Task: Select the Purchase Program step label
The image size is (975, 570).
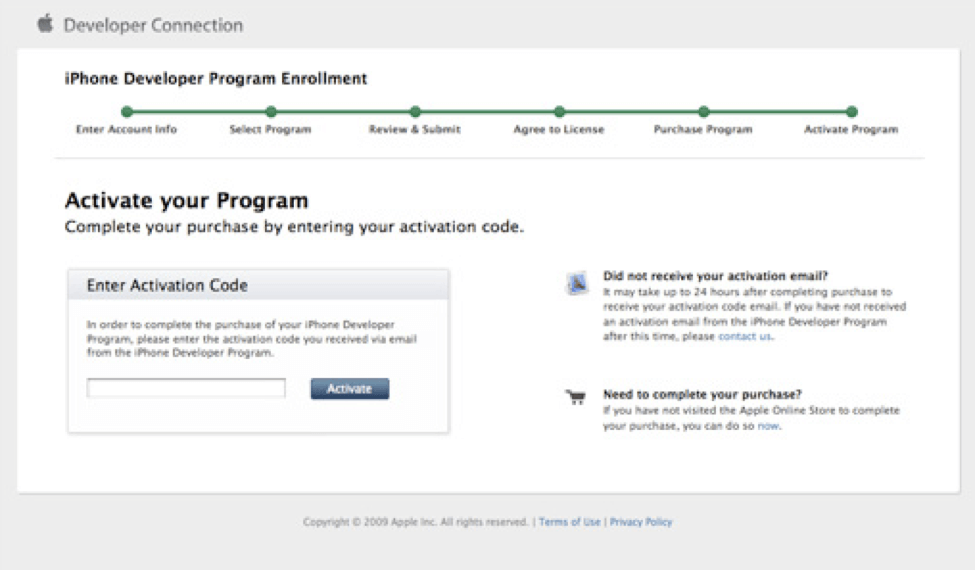Action: click(x=703, y=130)
